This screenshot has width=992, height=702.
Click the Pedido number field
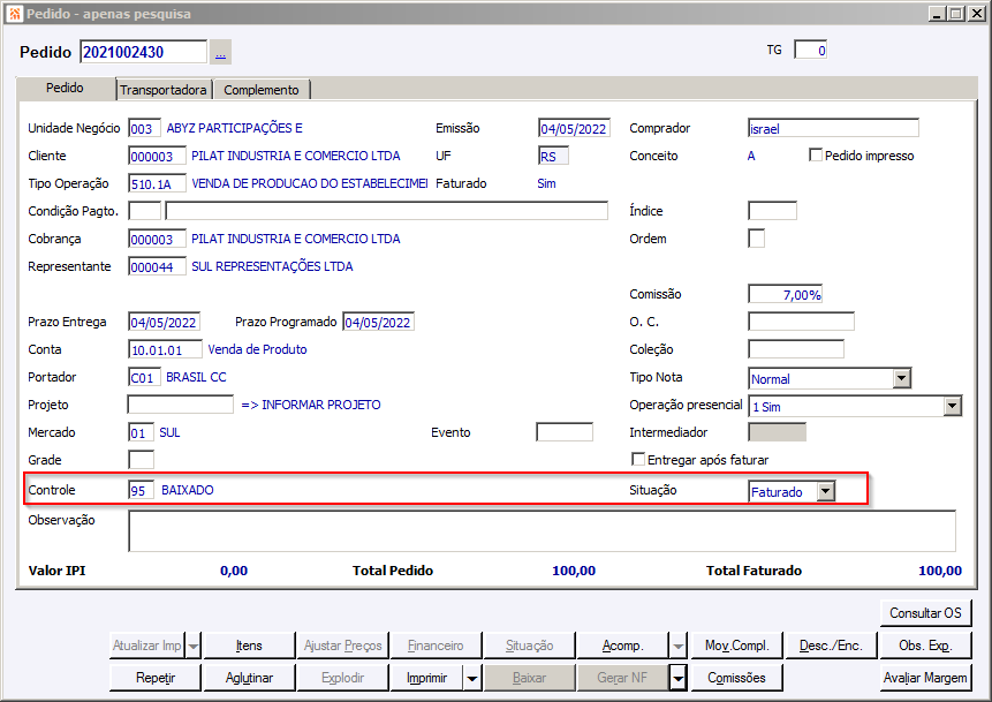point(144,52)
